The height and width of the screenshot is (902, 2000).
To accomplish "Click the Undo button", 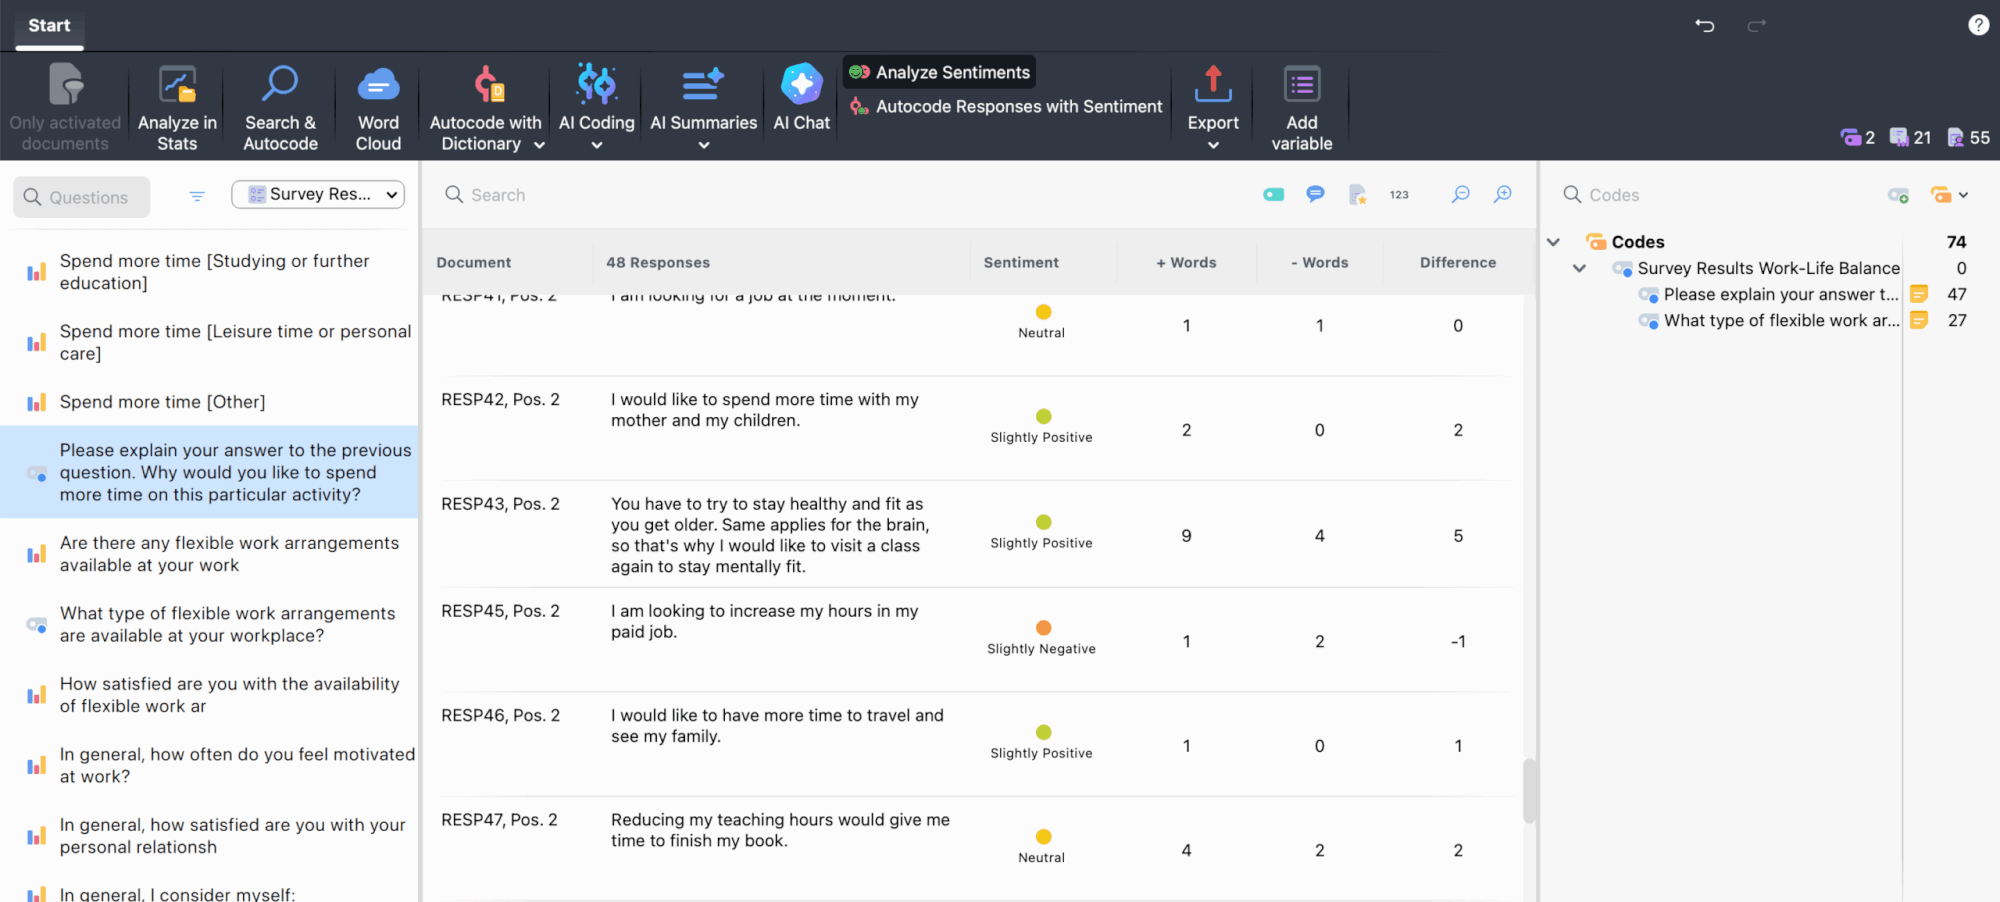I will pos(1705,26).
